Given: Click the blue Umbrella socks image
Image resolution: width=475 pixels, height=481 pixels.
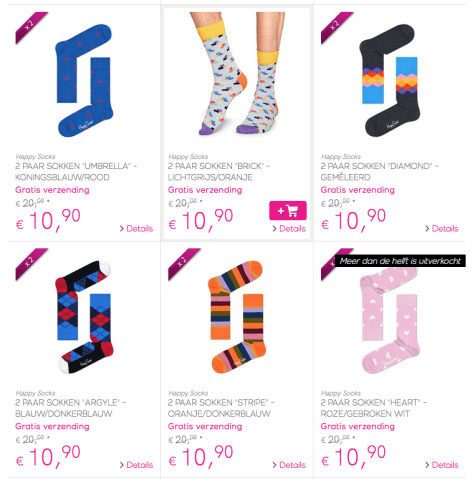Looking at the screenshot, I should click(x=84, y=80).
